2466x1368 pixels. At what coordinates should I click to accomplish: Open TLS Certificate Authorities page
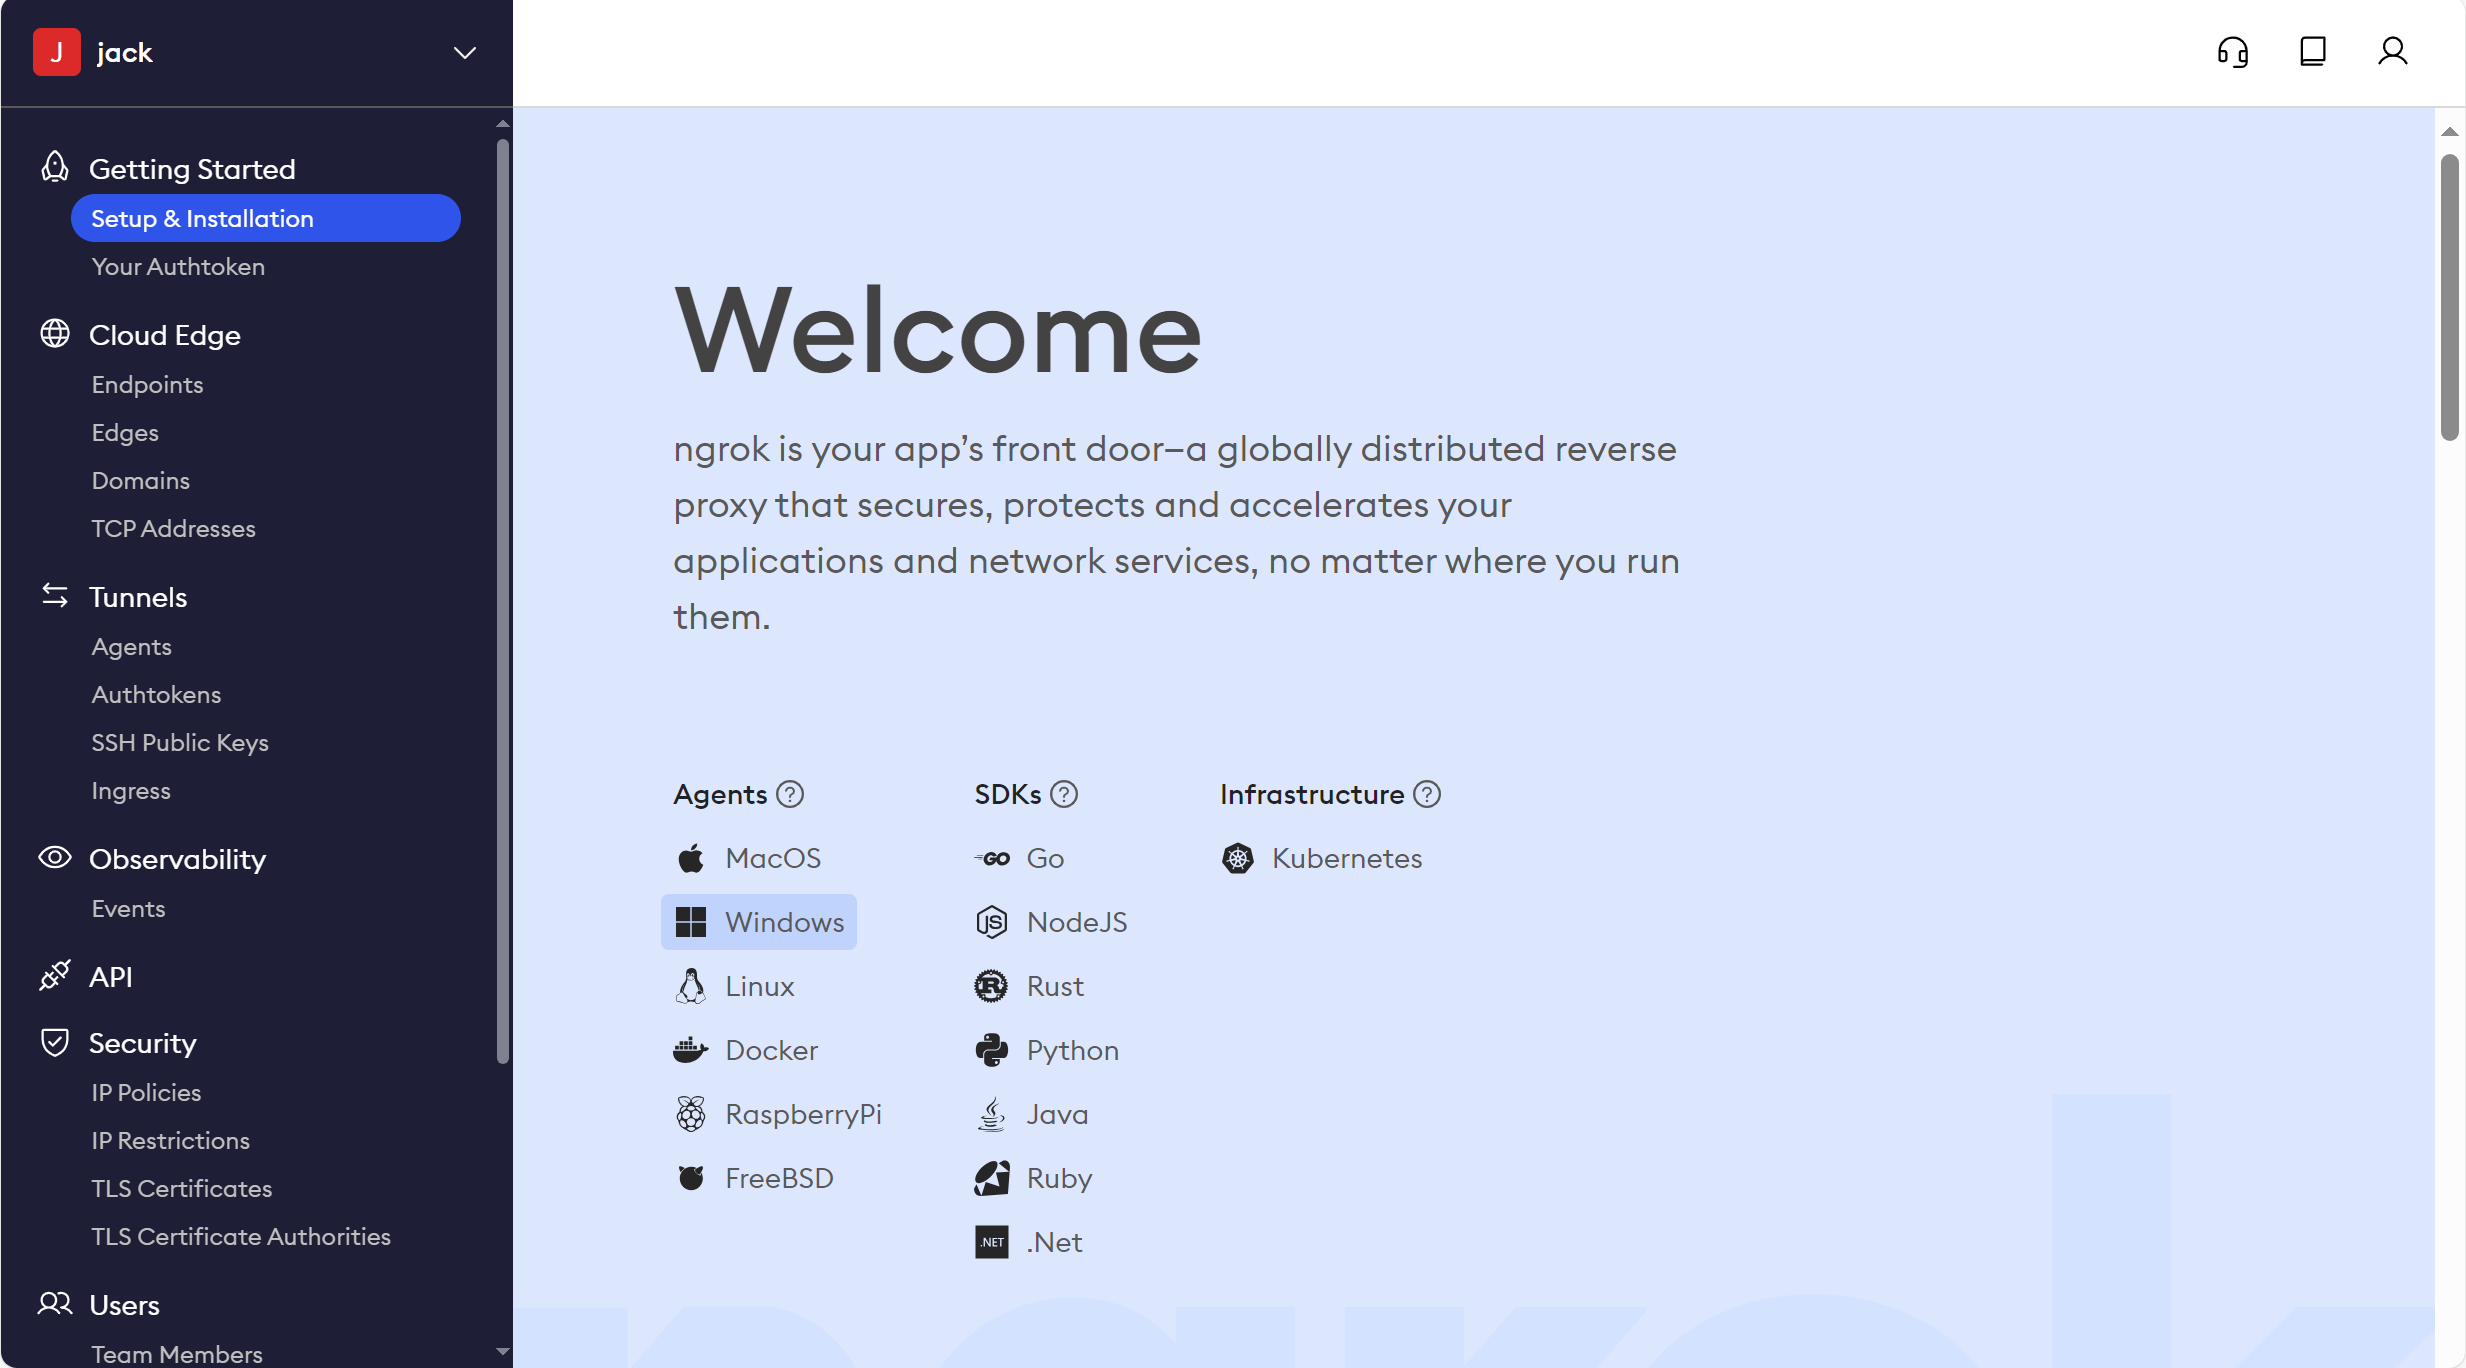coord(241,1237)
